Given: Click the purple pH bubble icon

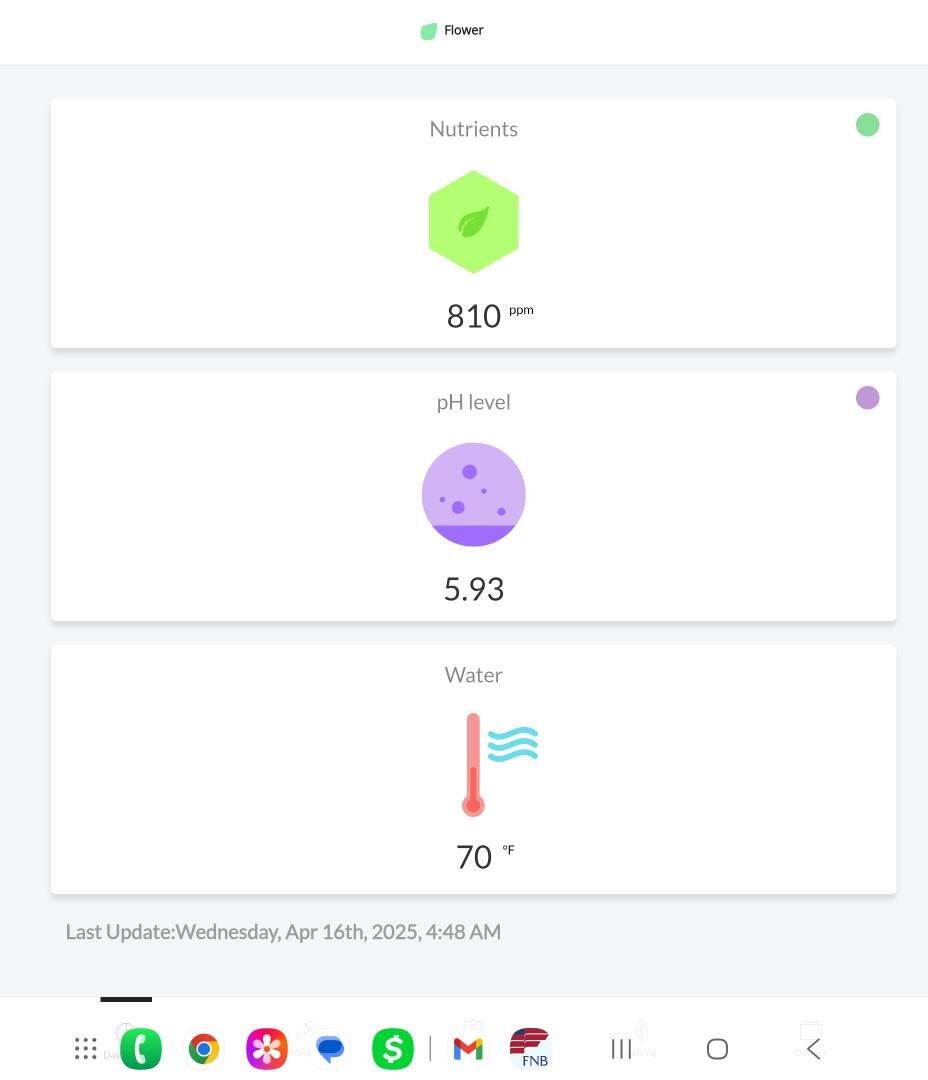Looking at the screenshot, I should tap(473, 494).
